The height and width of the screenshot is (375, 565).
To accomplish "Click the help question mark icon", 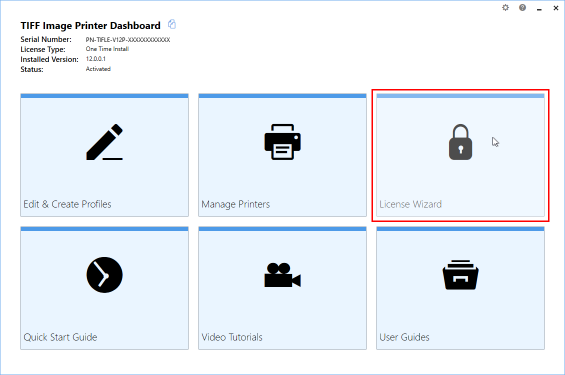I will pyautogui.click(x=522, y=8).
